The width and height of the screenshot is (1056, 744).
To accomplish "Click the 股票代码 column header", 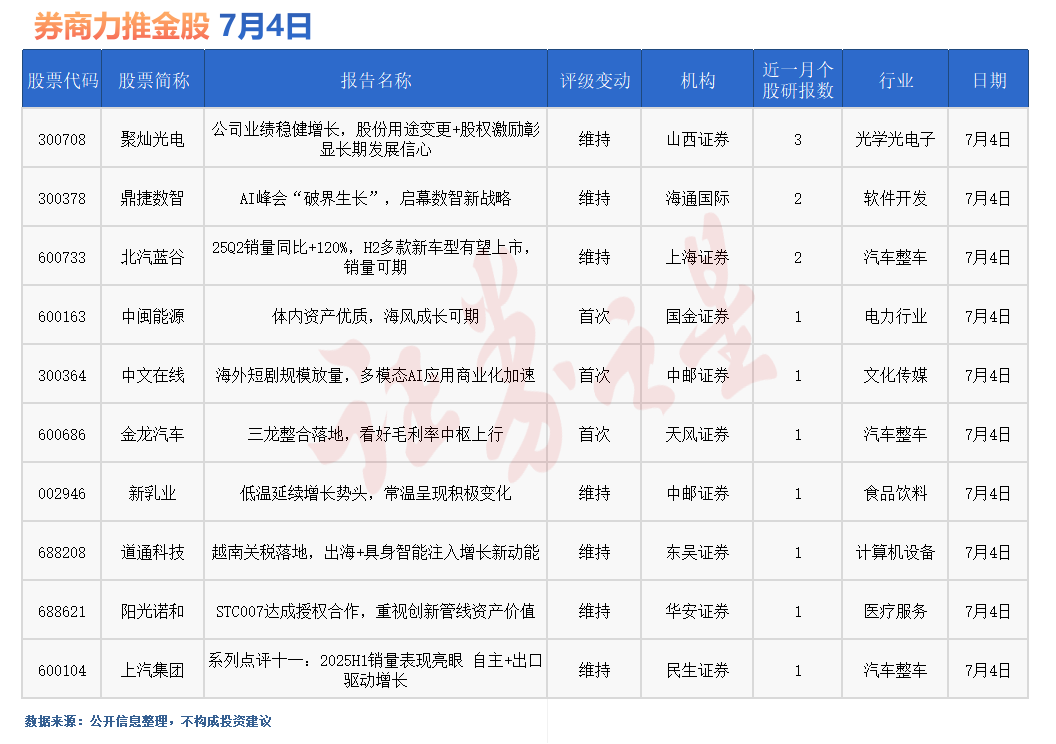I will tap(62, 81).
